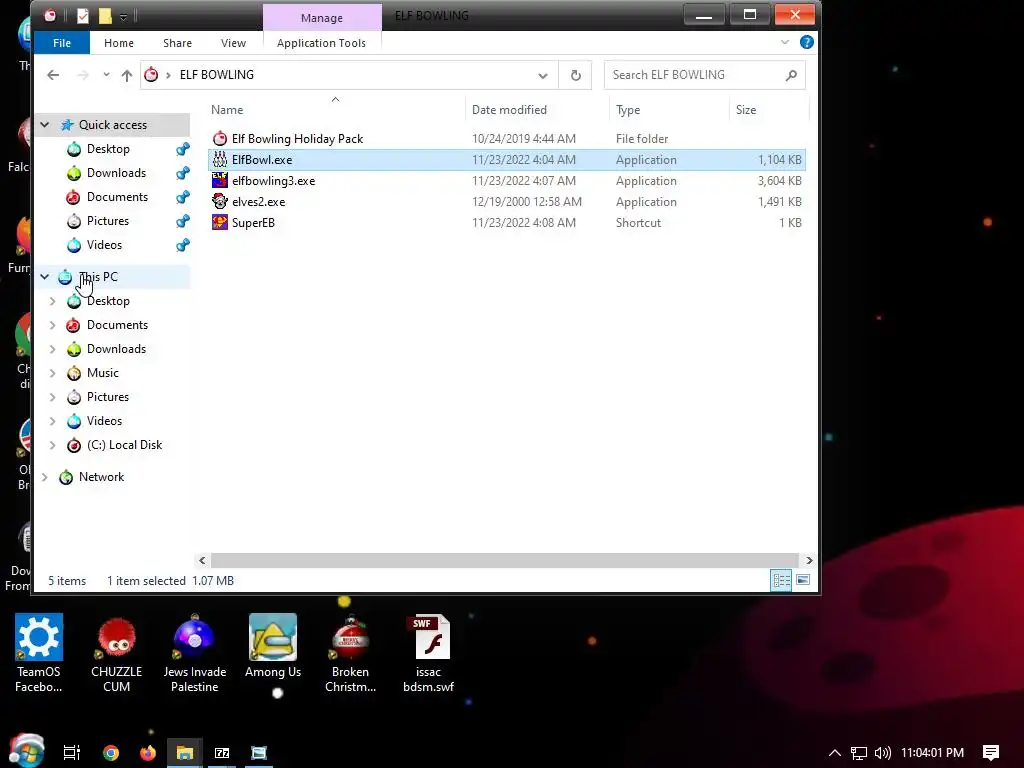Launch Firefox from the taskbar
The image size is (1024, 768).
148,752
